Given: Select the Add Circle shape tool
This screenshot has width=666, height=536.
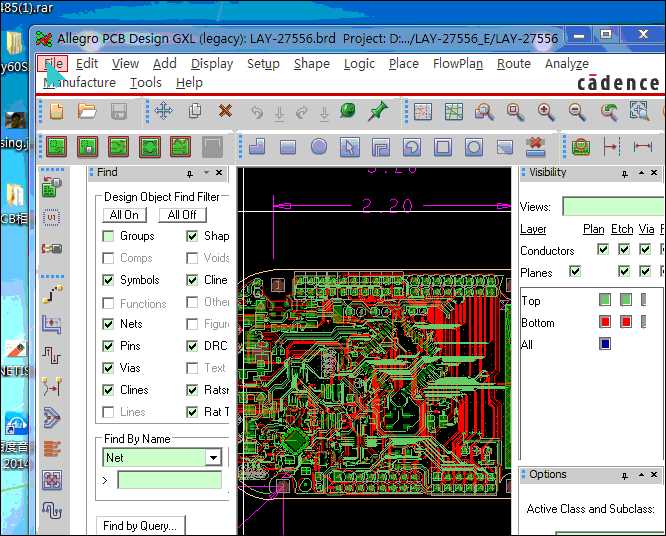Looking at the screenshot, I should click(x=319, y=147).
